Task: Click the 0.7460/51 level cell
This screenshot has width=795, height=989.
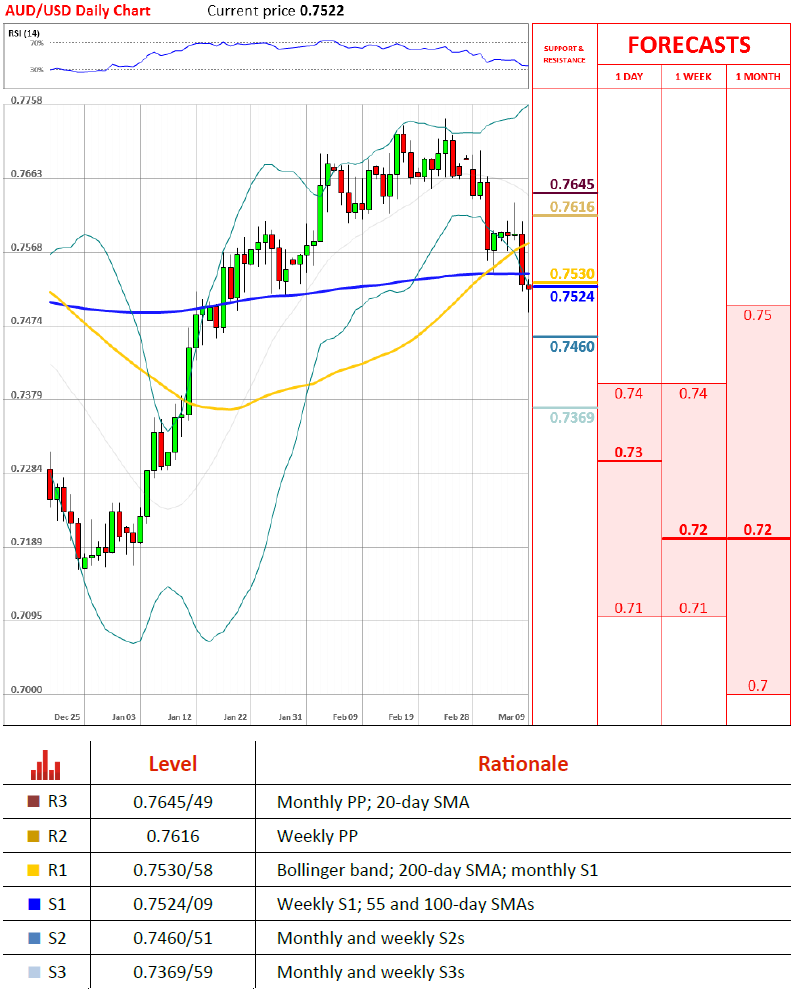Action: tap(173, 938)
